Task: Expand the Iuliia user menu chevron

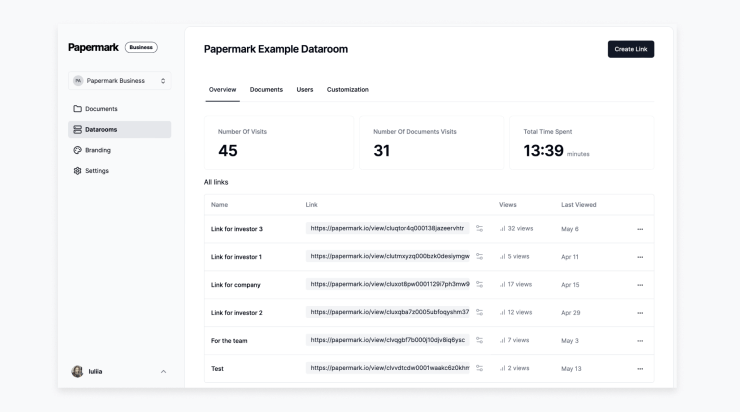Action: click(163, 371)
